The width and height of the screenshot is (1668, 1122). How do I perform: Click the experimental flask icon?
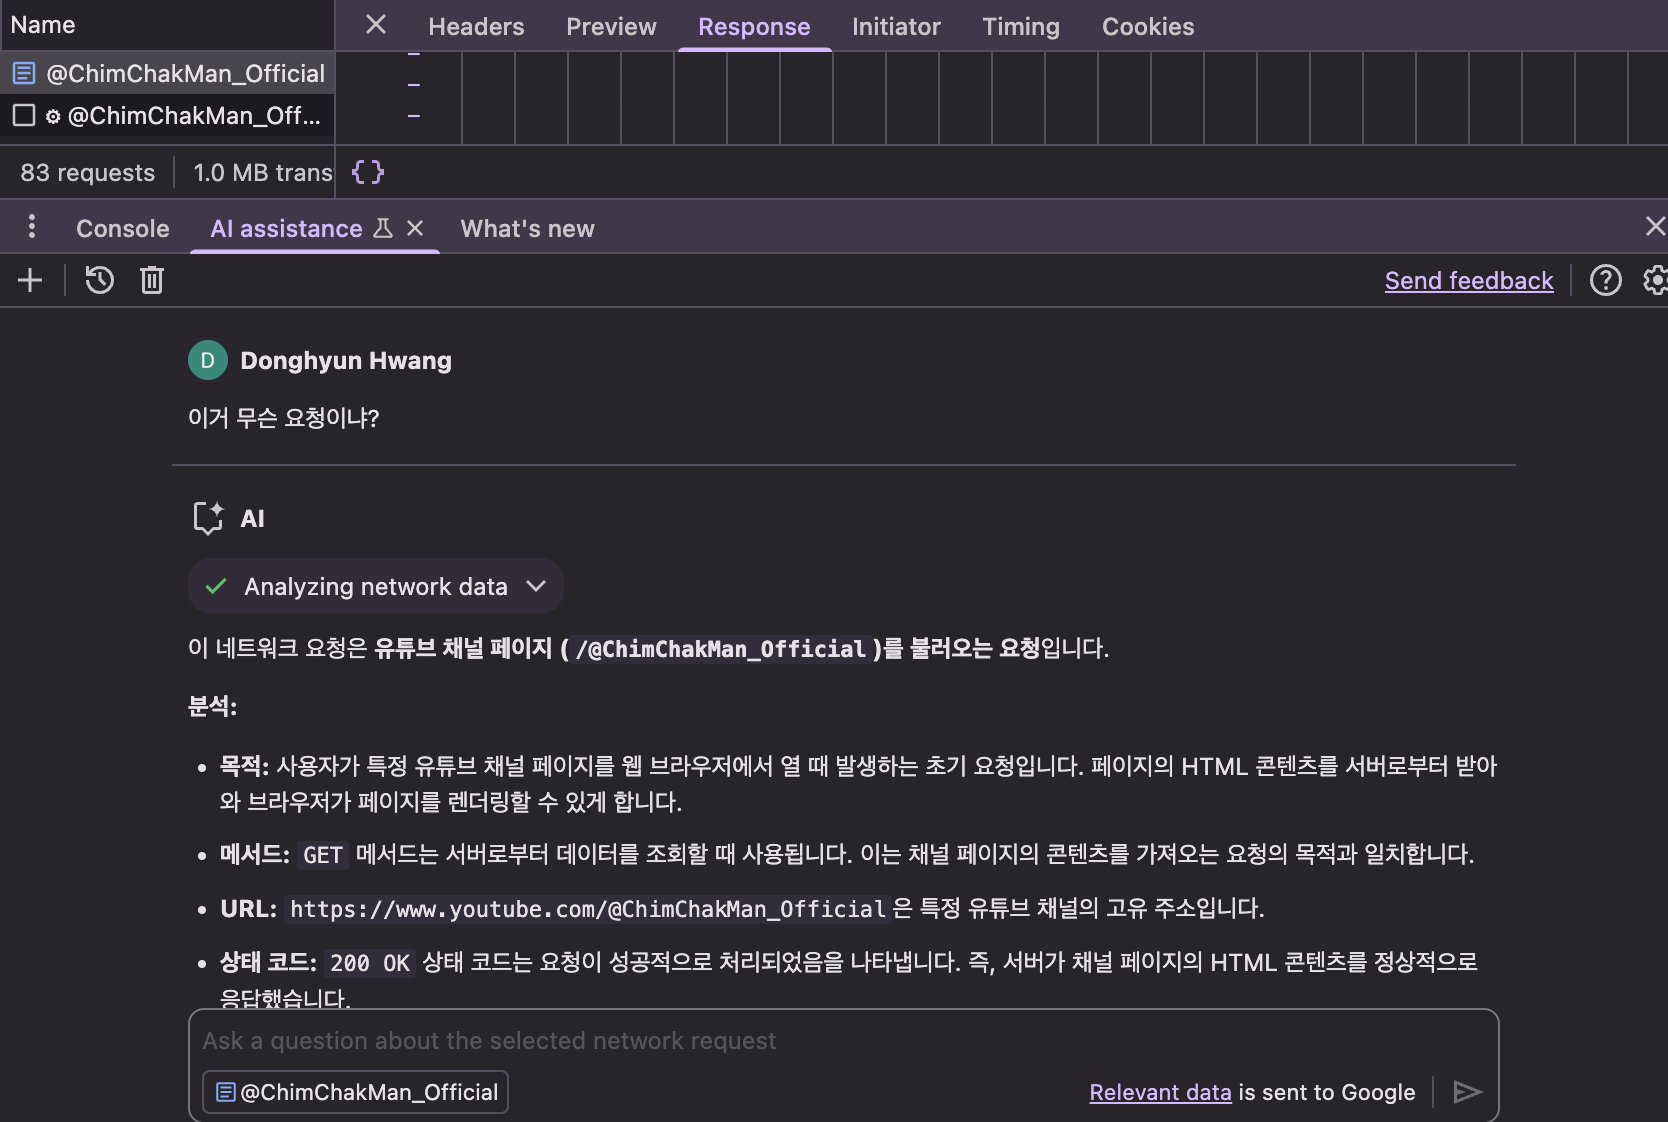coord(383,229)
